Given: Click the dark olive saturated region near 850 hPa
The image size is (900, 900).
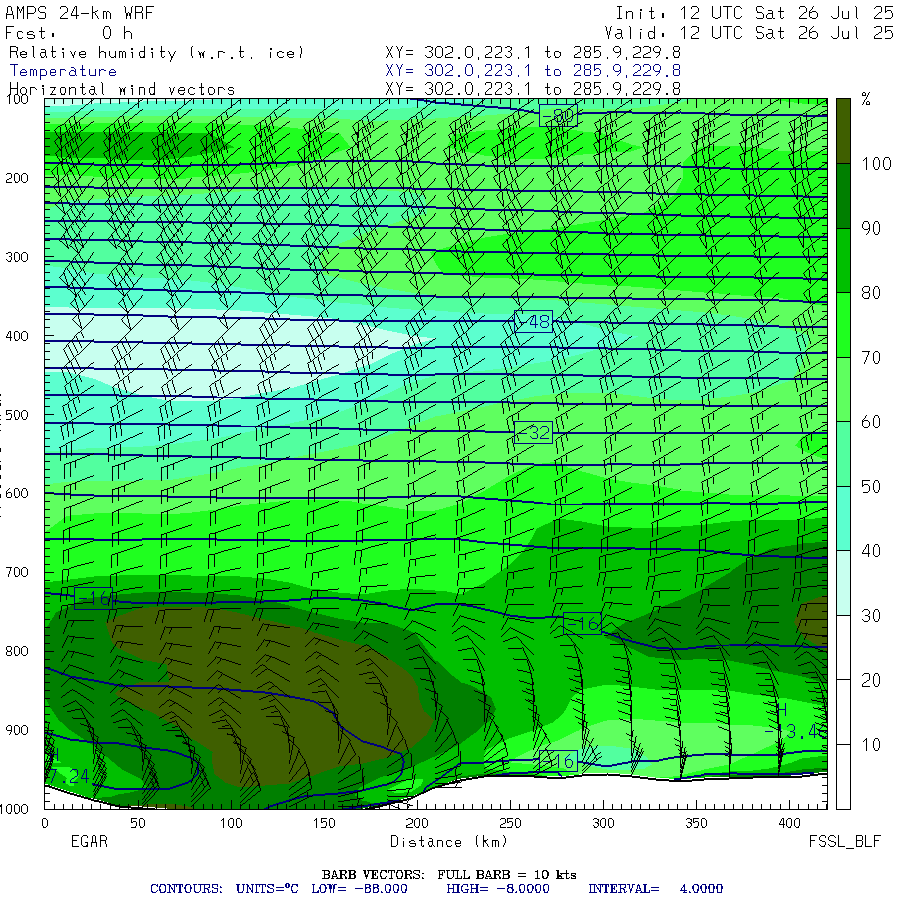Looking at the screenshot, I should (270, 695).
